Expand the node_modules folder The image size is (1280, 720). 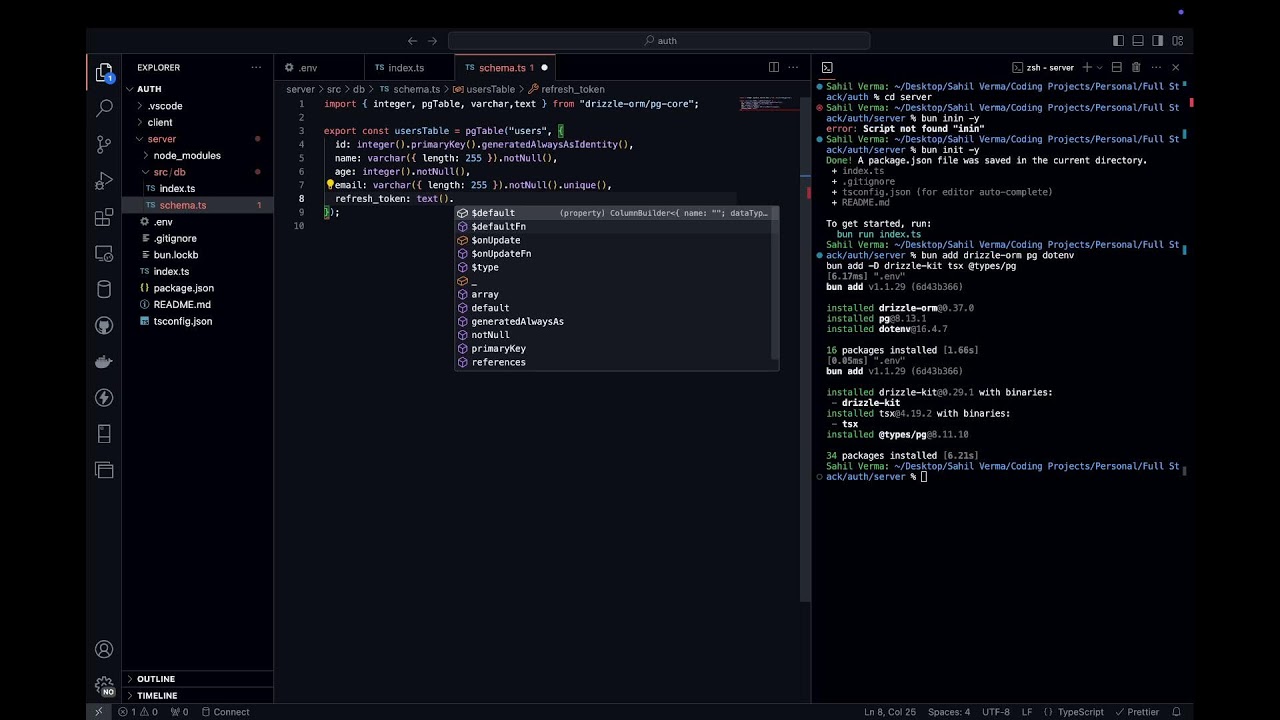click(197, 156)
